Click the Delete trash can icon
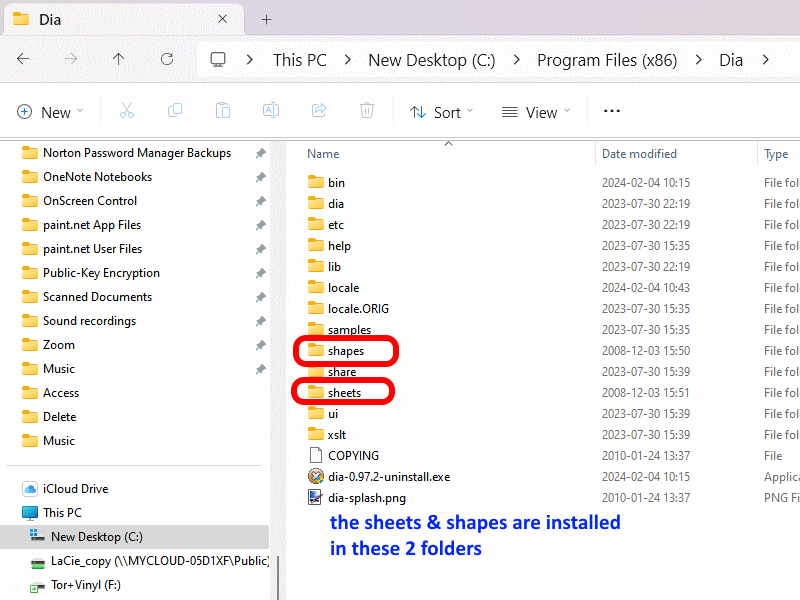Screen dimensions: 800x600 tap(367, 111)
